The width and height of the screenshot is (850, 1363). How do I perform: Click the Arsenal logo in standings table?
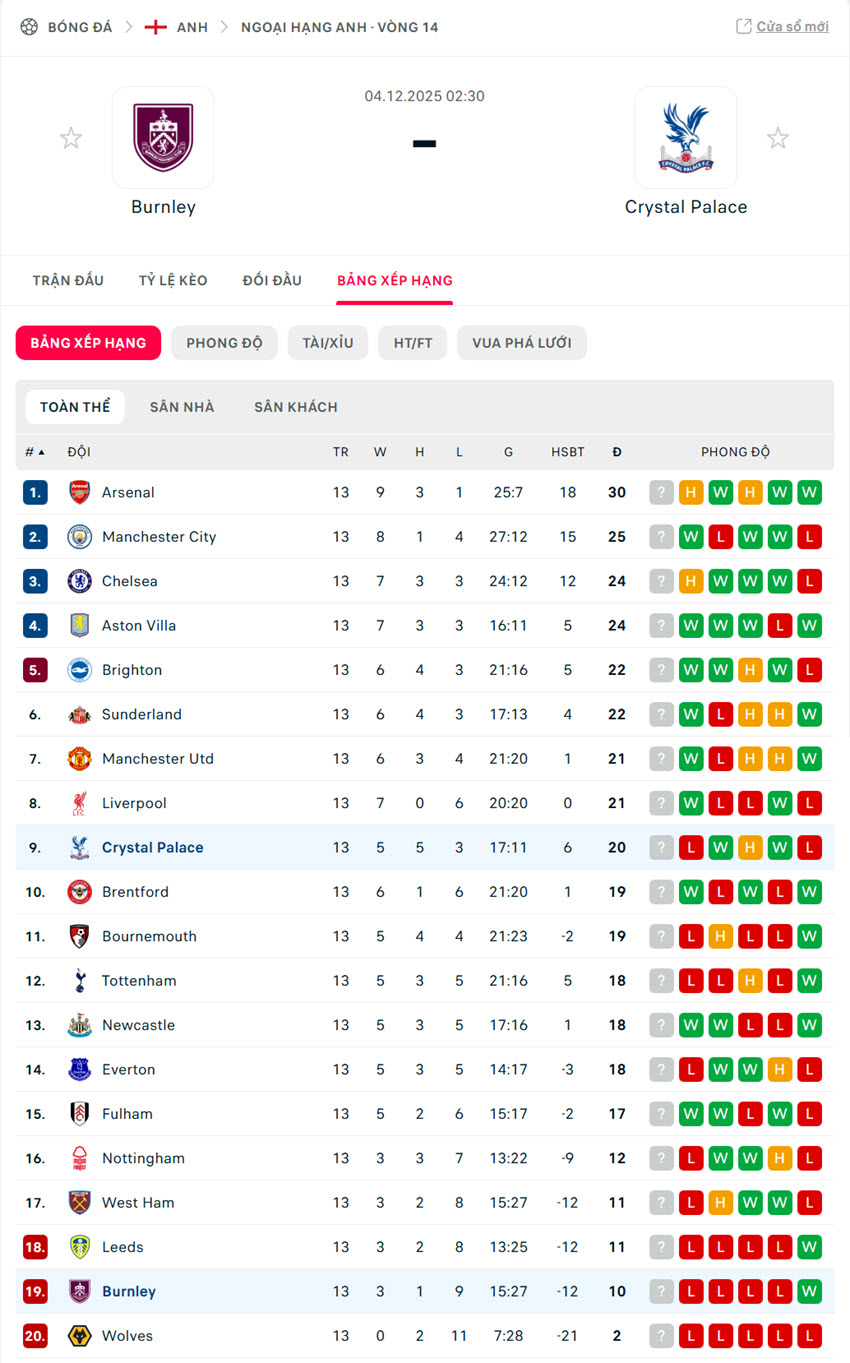pos(79,492)
